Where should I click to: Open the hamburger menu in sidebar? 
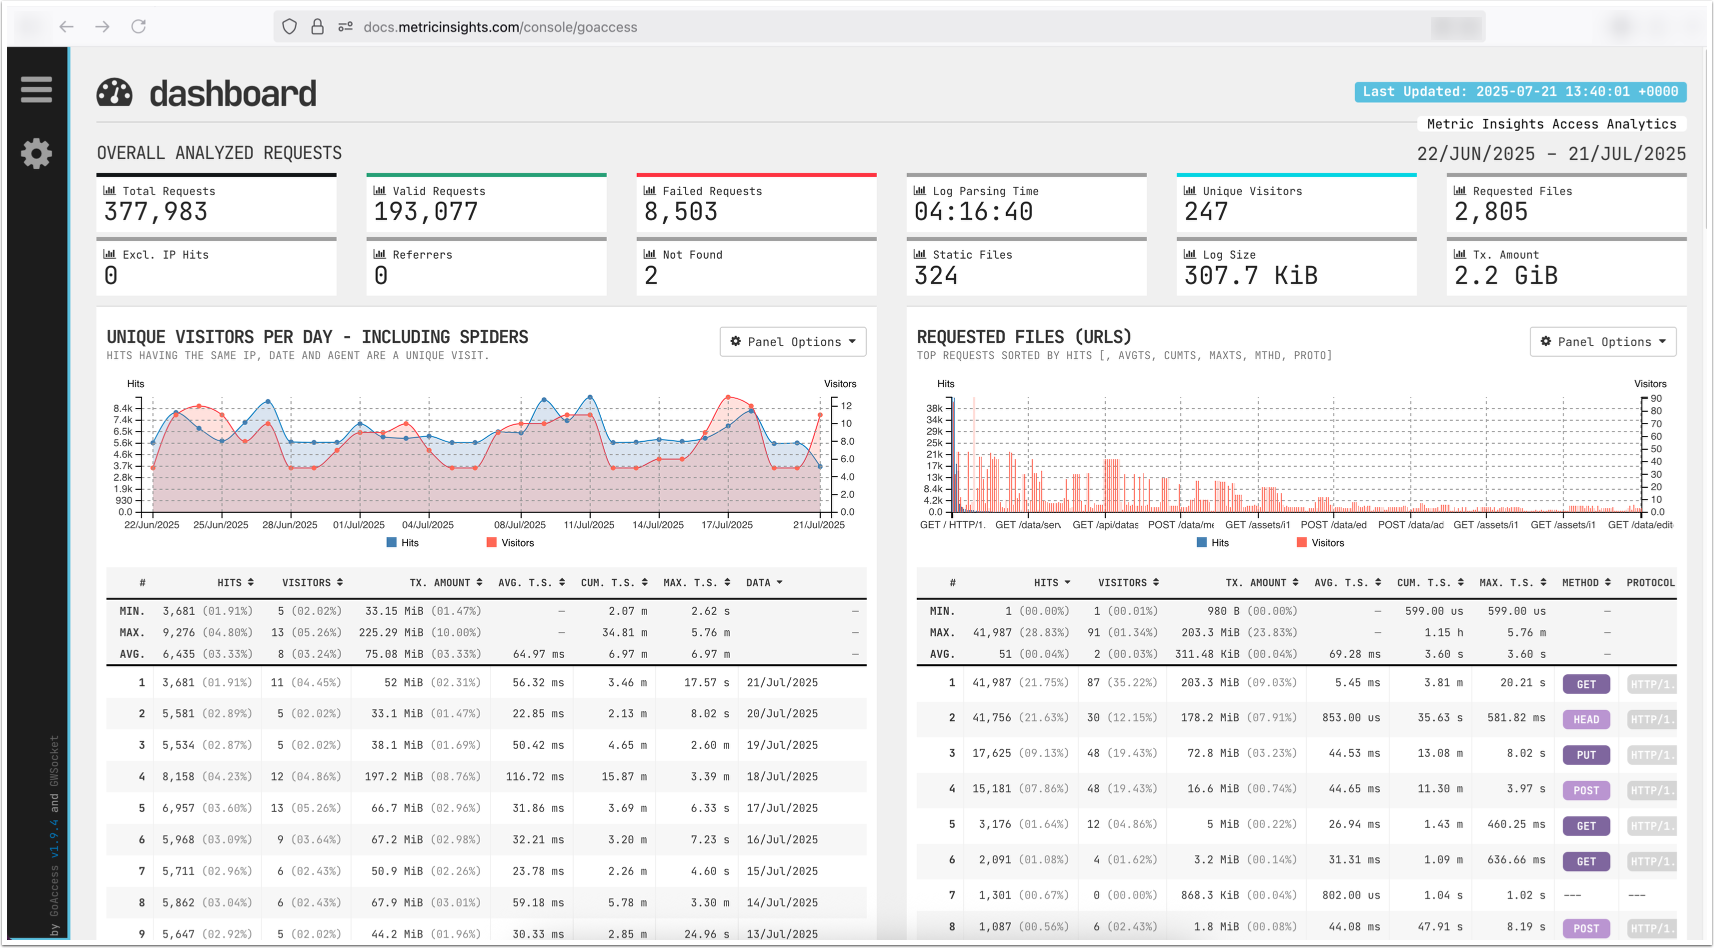pos(36,90)
